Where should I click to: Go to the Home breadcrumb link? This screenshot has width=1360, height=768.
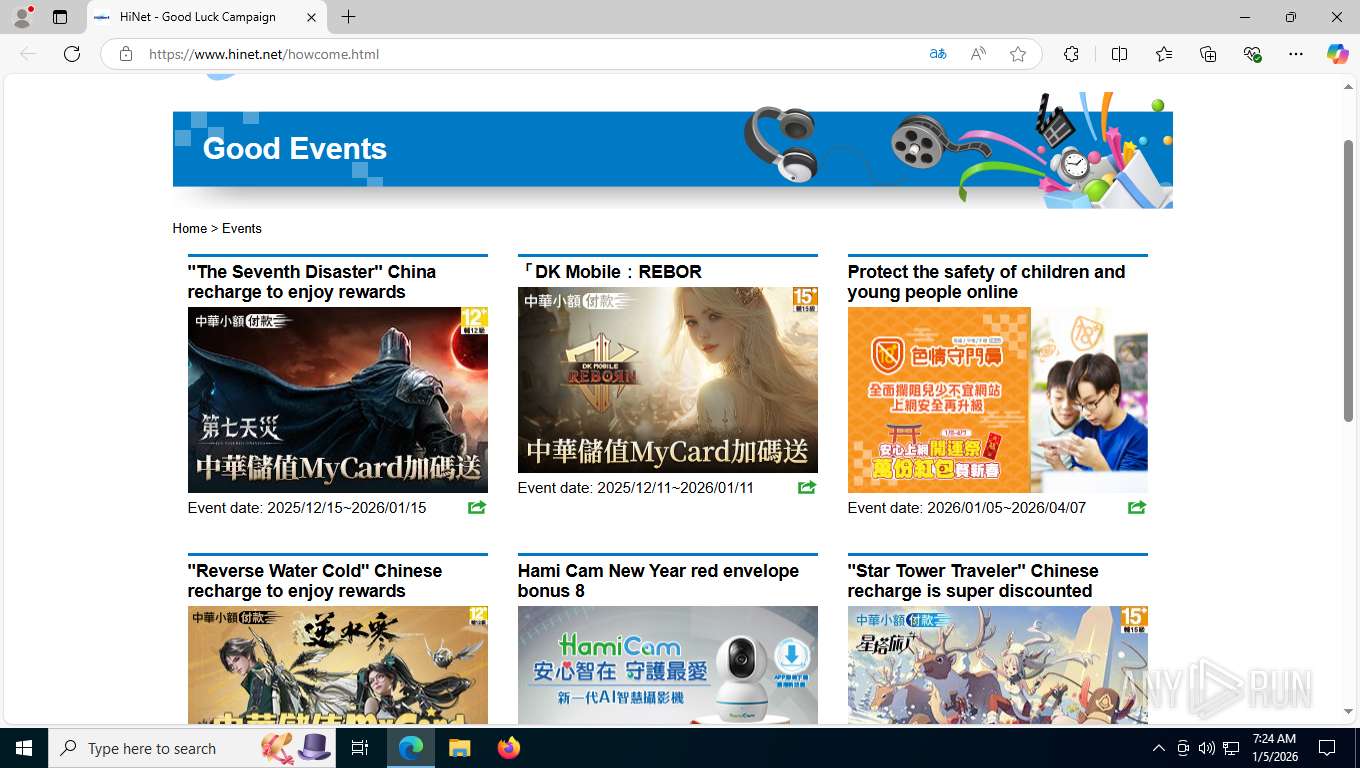(x=190, y=228)
